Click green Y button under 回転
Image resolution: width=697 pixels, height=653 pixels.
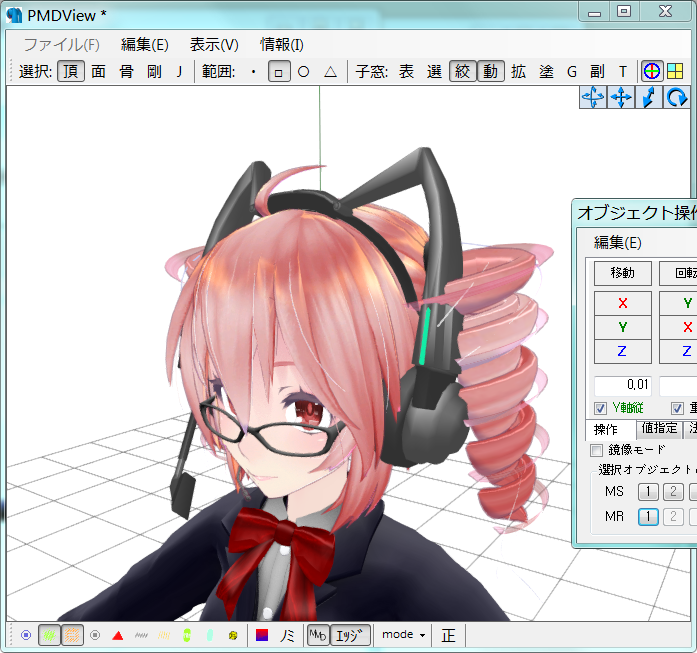point(678,303)
